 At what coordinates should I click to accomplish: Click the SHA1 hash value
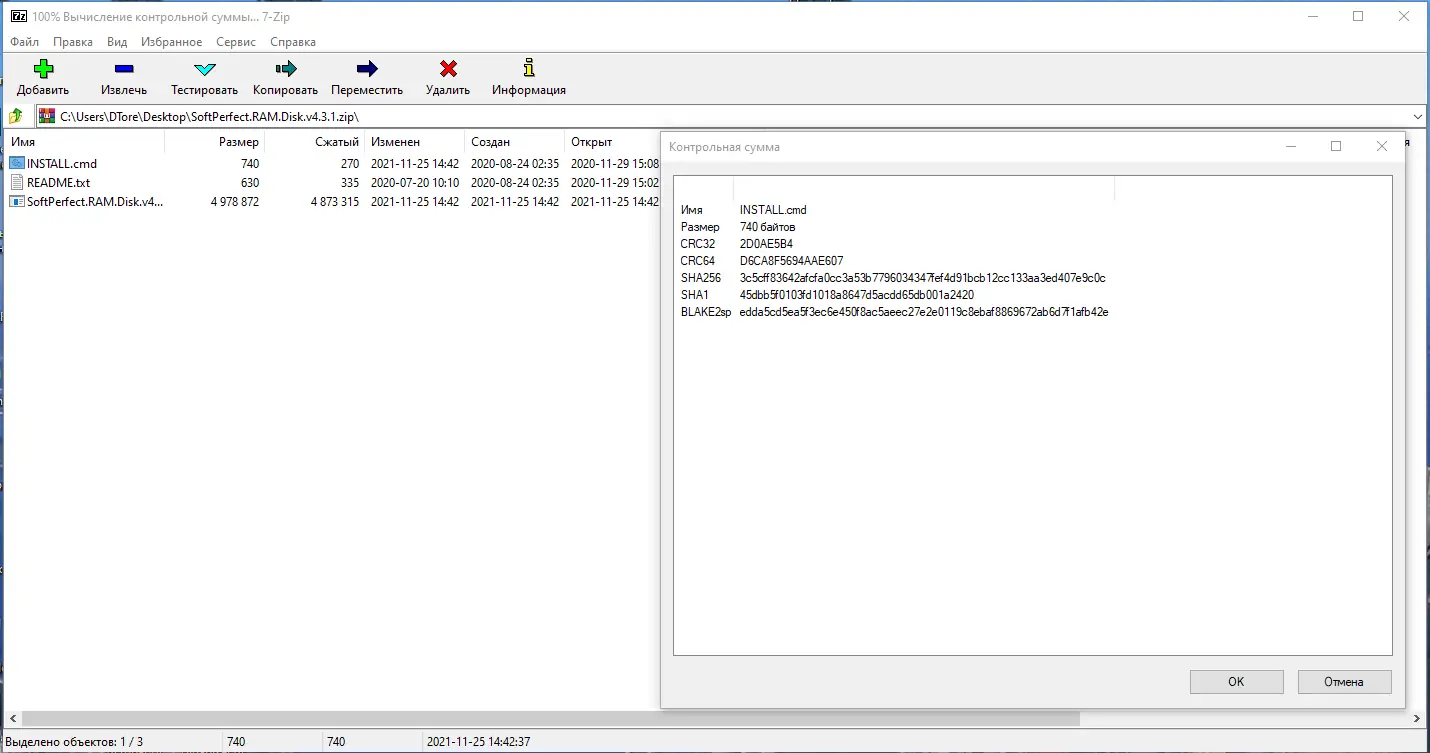(x=857, y=295)
